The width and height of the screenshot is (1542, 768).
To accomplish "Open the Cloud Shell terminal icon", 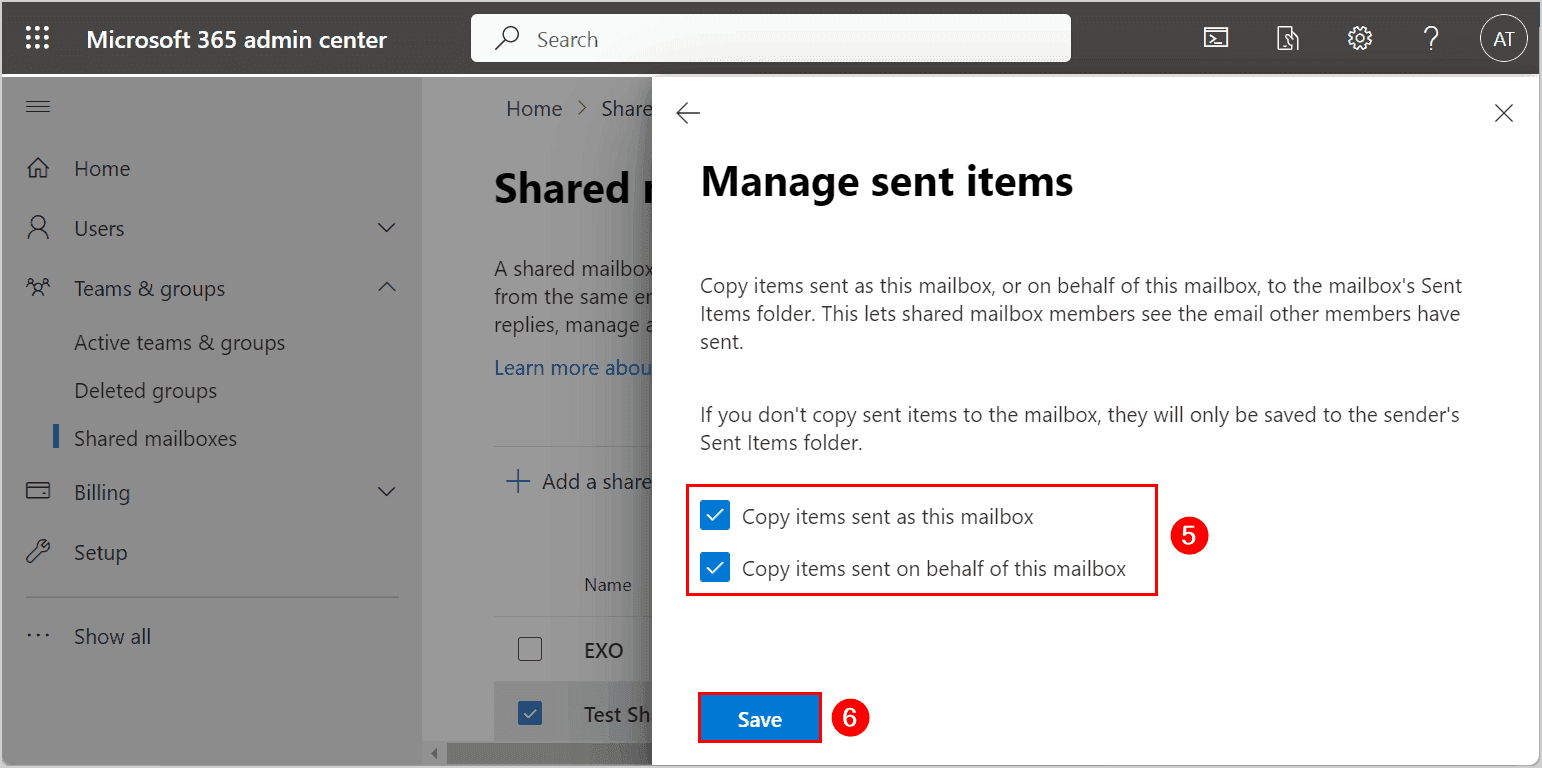I will [x=1216, y=39].
